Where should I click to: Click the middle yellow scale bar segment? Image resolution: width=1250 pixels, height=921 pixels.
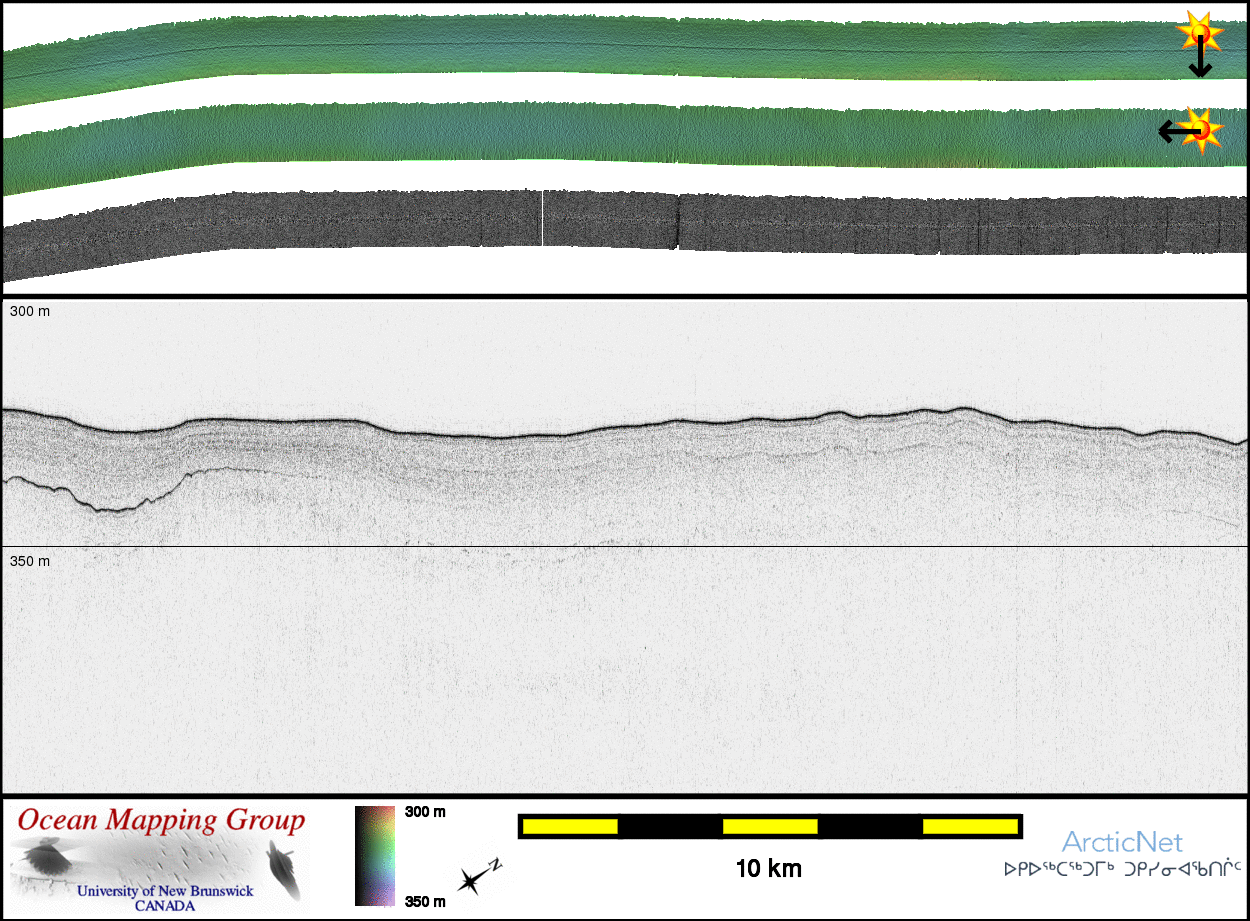[770, 826]
